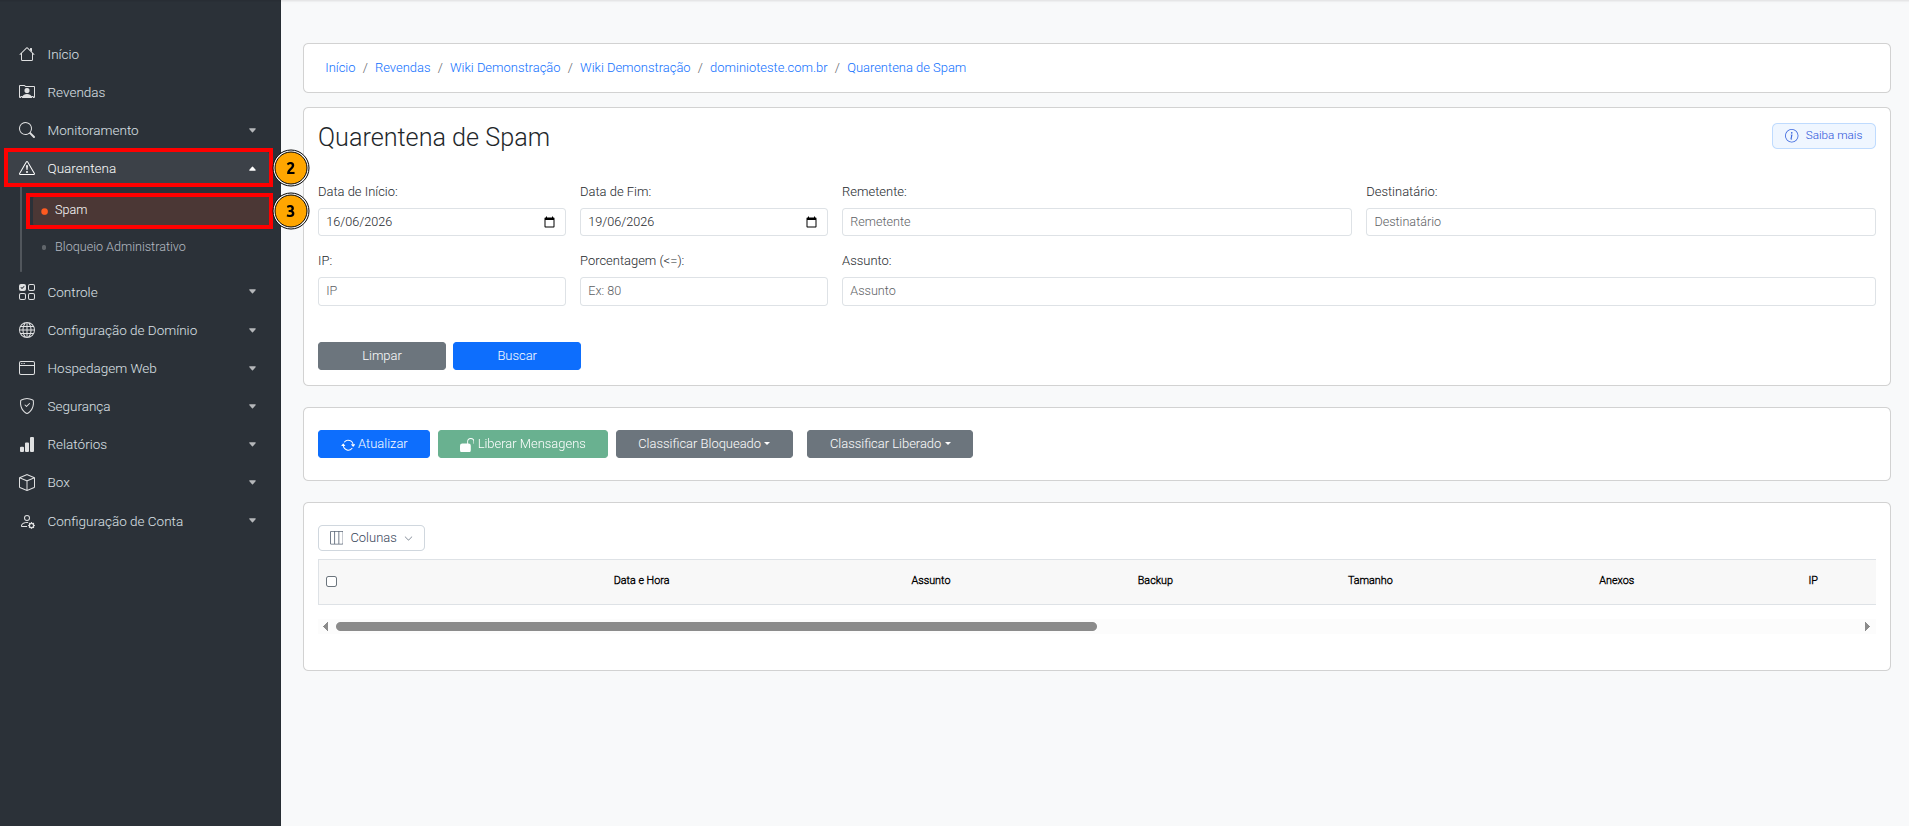Click the Quarentena warning triangle icon
This screenshot has width=1909, height=826.
click(27, 168)
